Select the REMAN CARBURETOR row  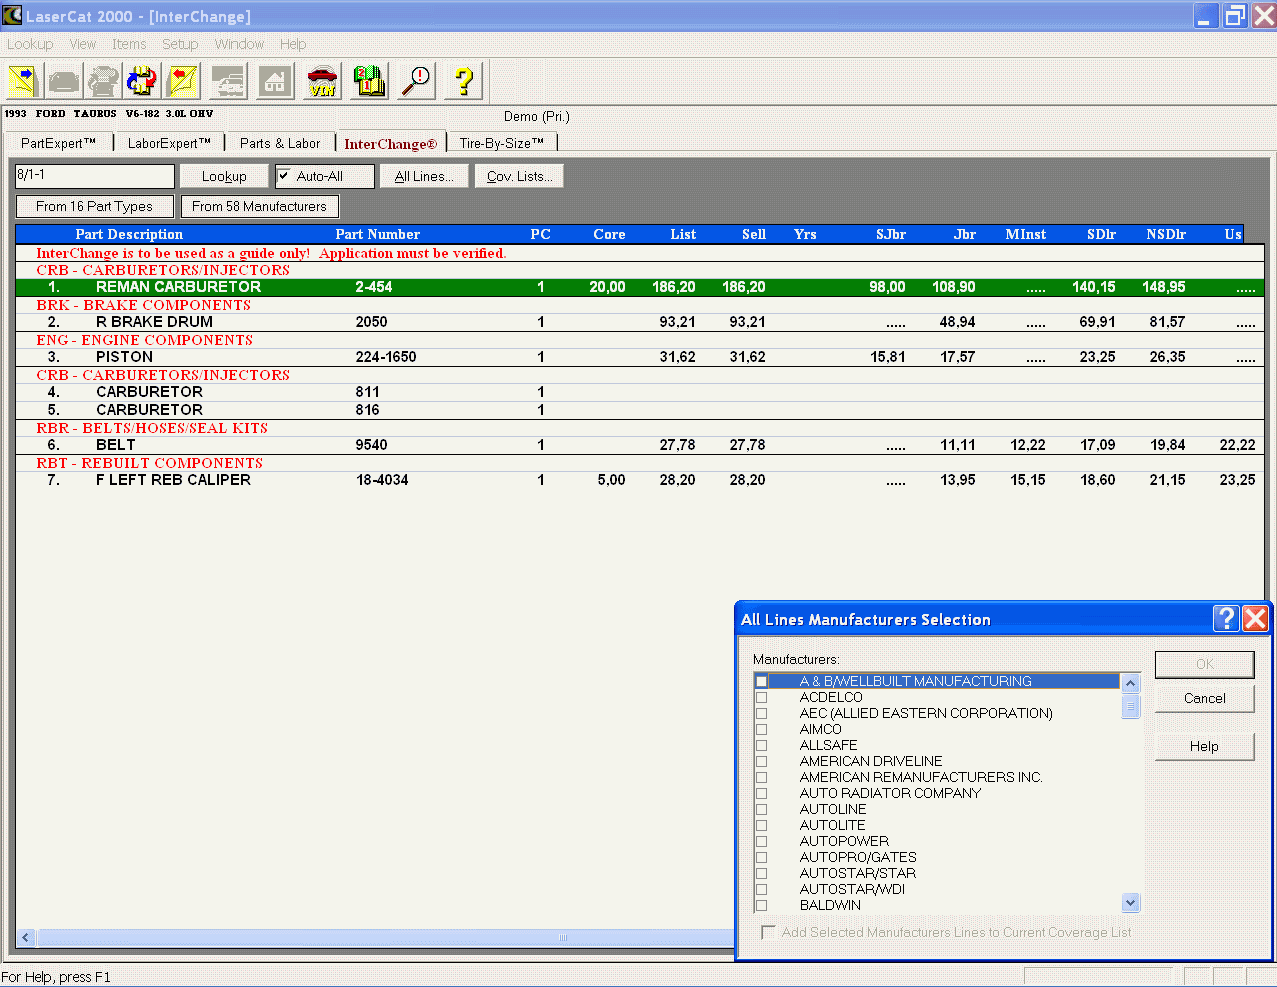(x=640, y=287)
